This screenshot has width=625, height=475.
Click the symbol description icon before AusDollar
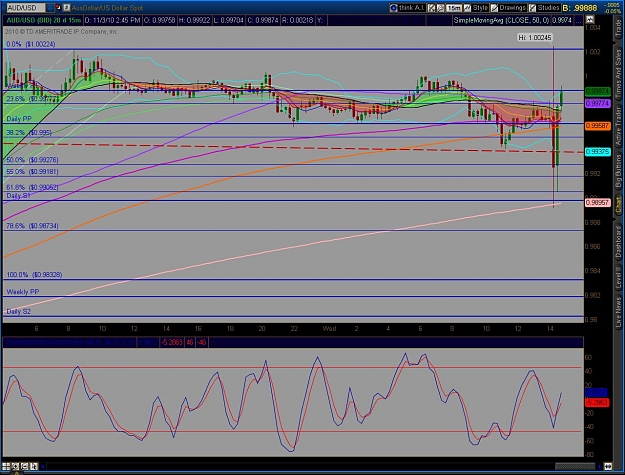[67, 8]
